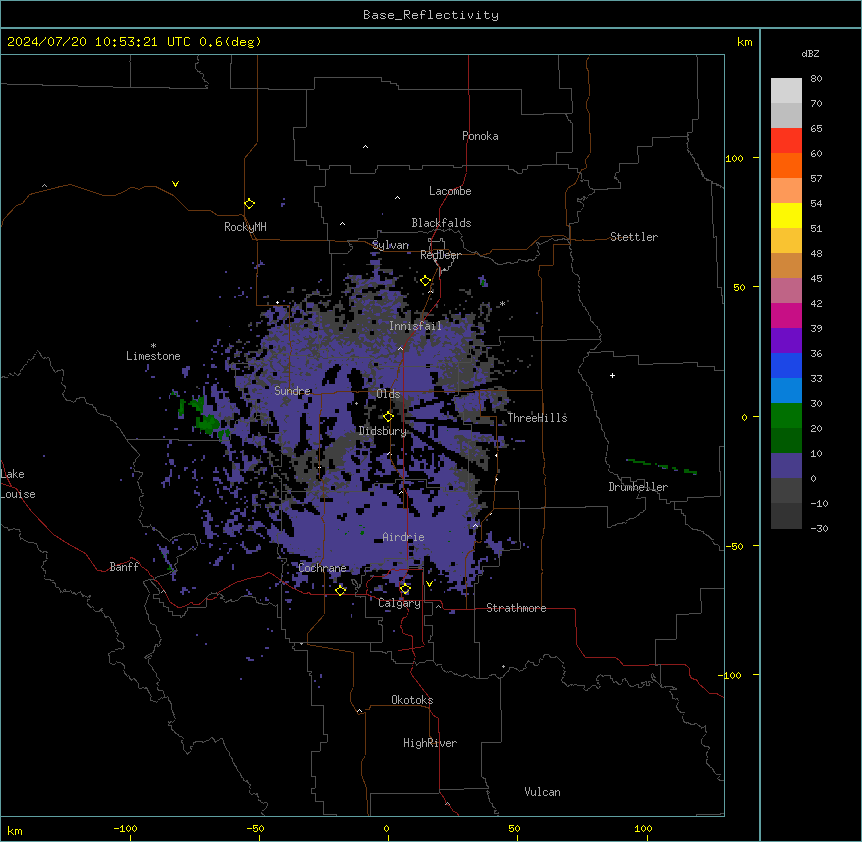
Task: Click the Vulcan city label
Action: 543,792
